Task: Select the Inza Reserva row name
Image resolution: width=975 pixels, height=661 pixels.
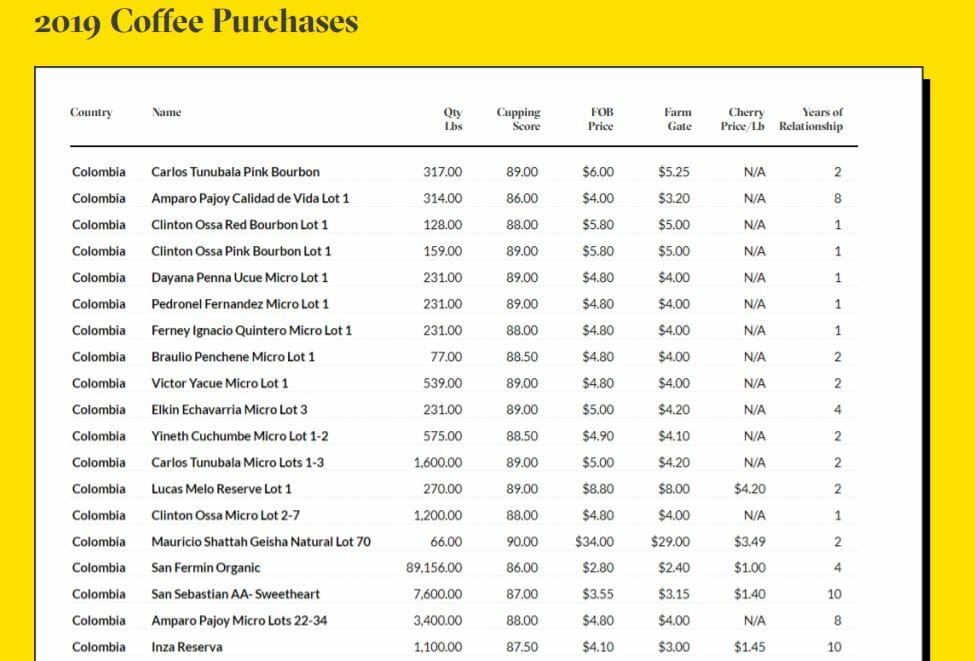Action: 186,647
